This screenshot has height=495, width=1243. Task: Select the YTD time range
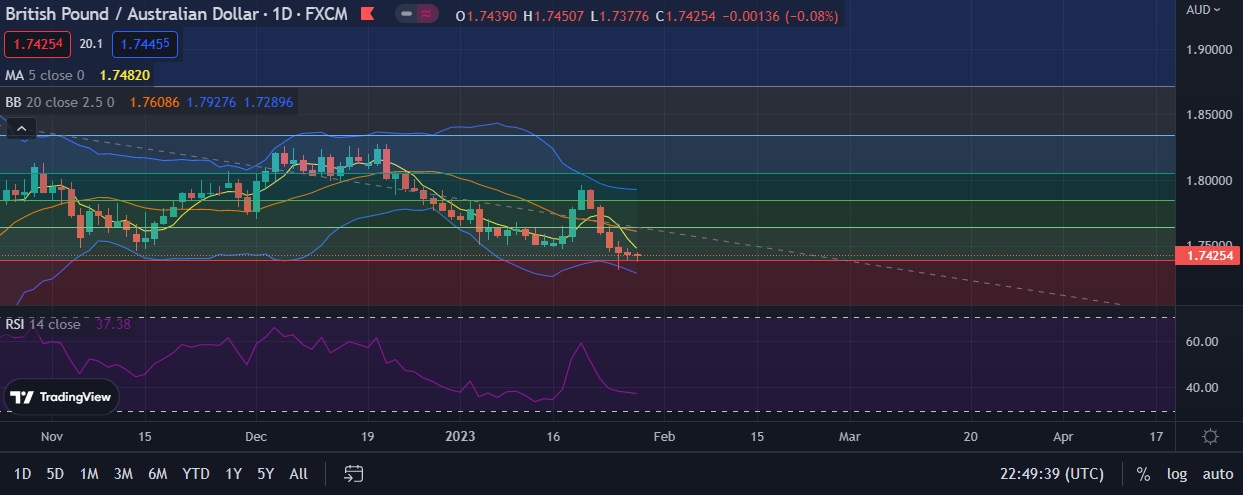[195, 473]
